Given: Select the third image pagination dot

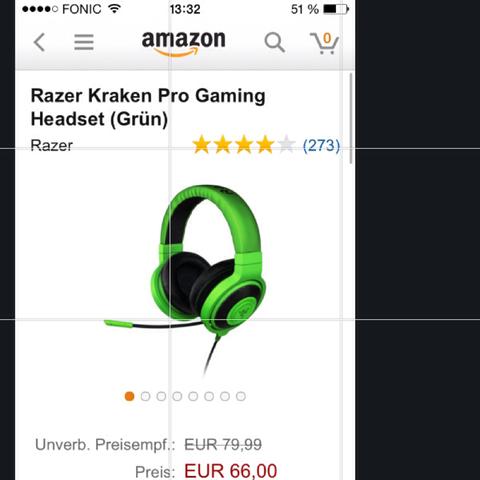Looking at the screenshot, I should pyautogui.click(x=161, y=396).
